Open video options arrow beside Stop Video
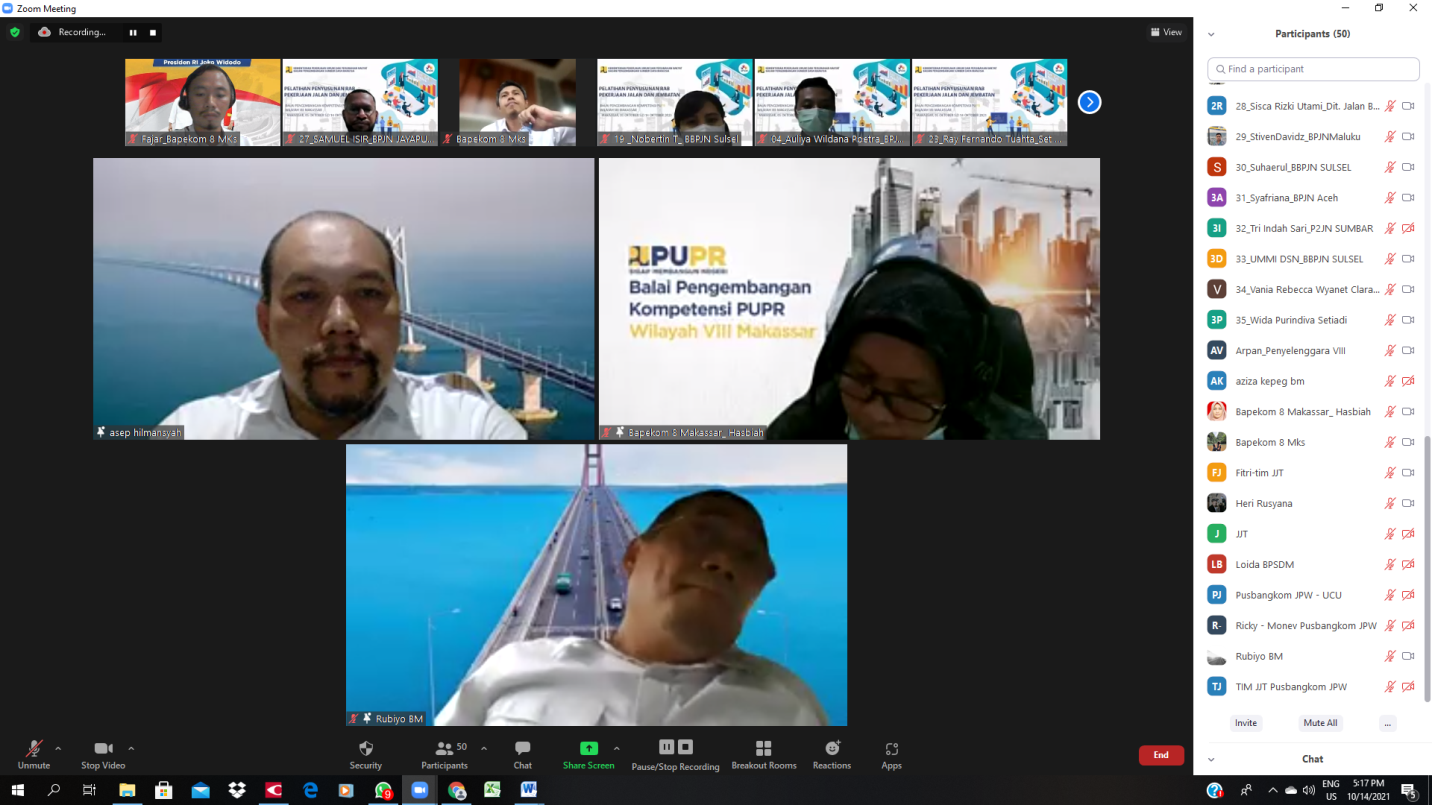The image size is (1432, 805). tap(131, 748)
